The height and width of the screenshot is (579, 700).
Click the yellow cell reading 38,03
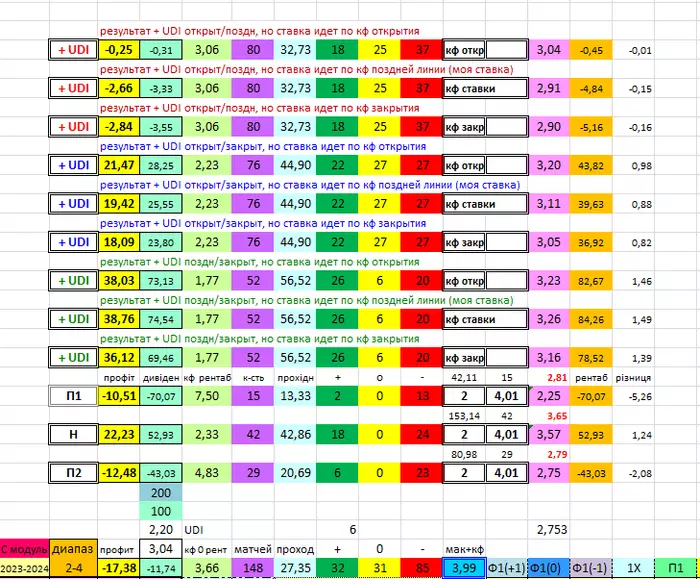coord(119,280)
